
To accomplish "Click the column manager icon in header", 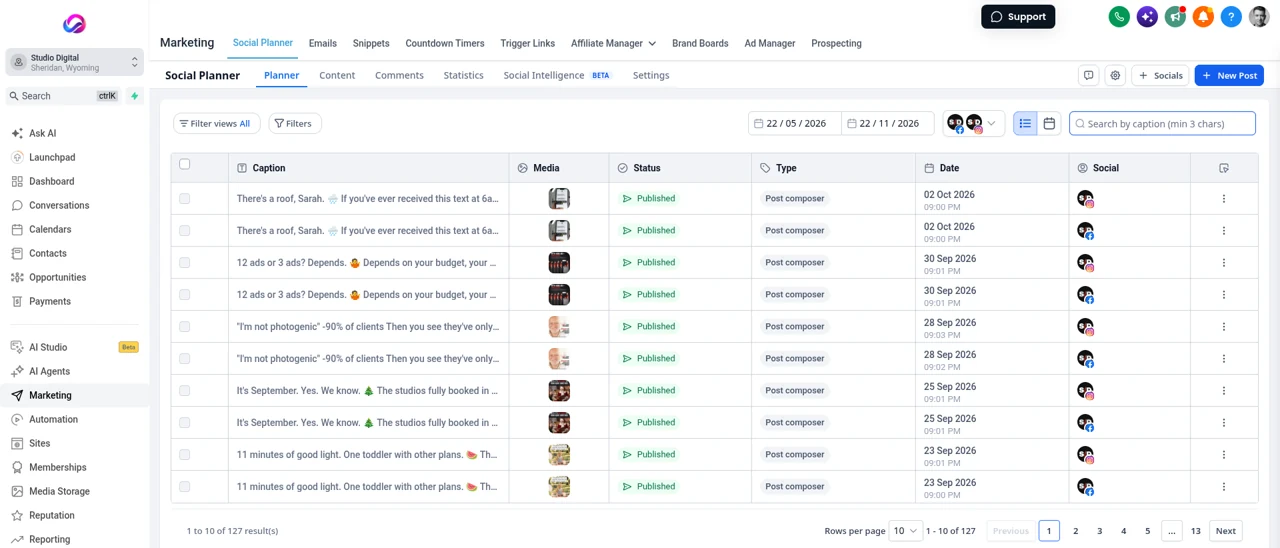I will pyautogui.click(x=1224, y=168).
